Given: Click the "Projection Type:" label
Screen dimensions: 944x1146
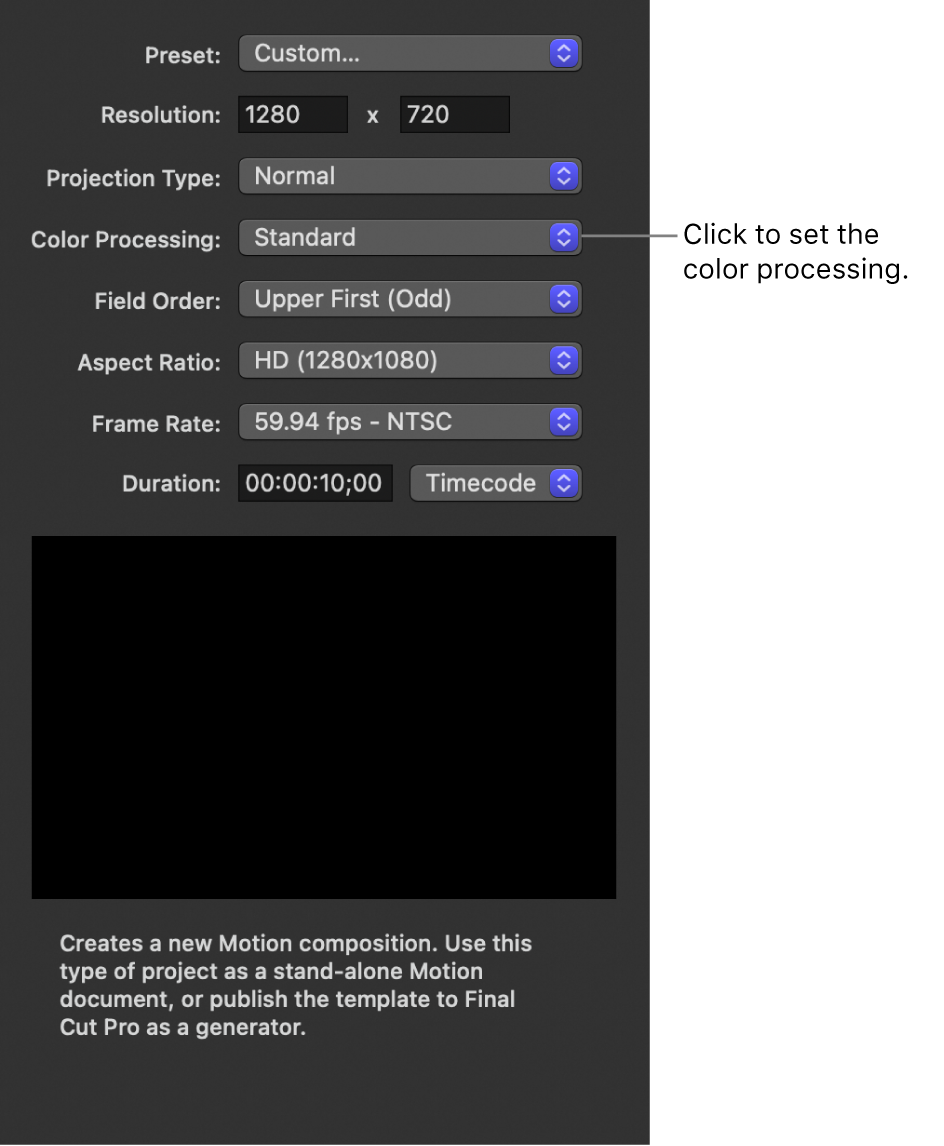Looking at the screenshot, I should 133,179.
